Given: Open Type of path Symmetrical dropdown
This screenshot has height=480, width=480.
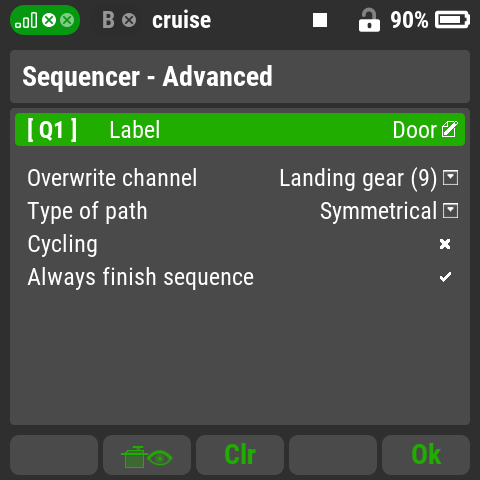Looking at the screenshot, I should 389,211.
